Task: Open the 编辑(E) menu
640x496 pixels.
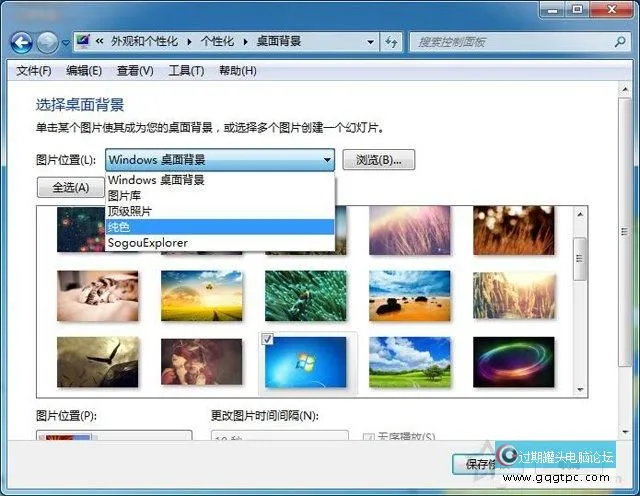Action: click(x=84, y=71)
